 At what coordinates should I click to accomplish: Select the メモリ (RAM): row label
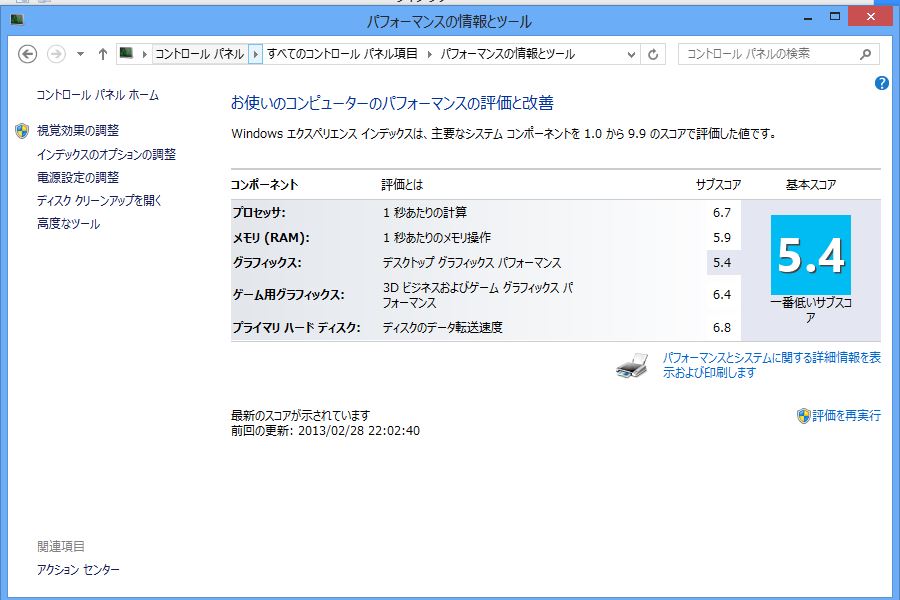pyautogui.click(x=271, y=238)
